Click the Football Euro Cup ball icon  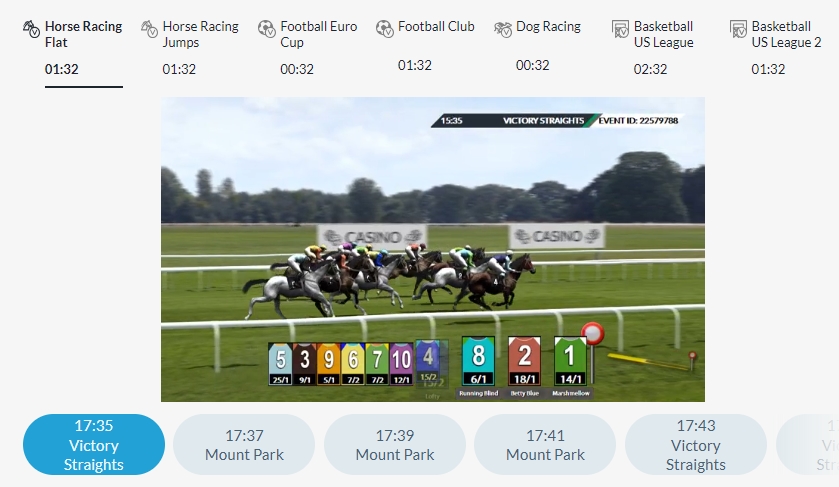[x=266, y=29]
